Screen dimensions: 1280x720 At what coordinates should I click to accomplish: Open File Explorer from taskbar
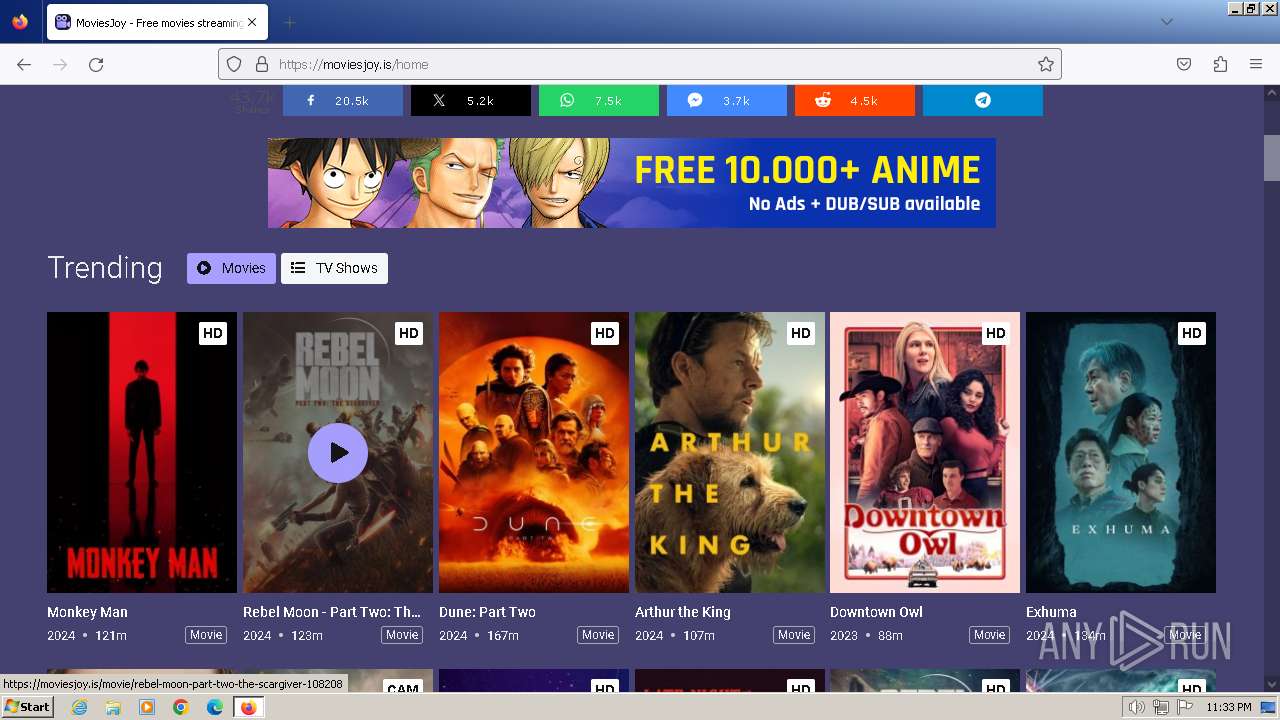113,707
